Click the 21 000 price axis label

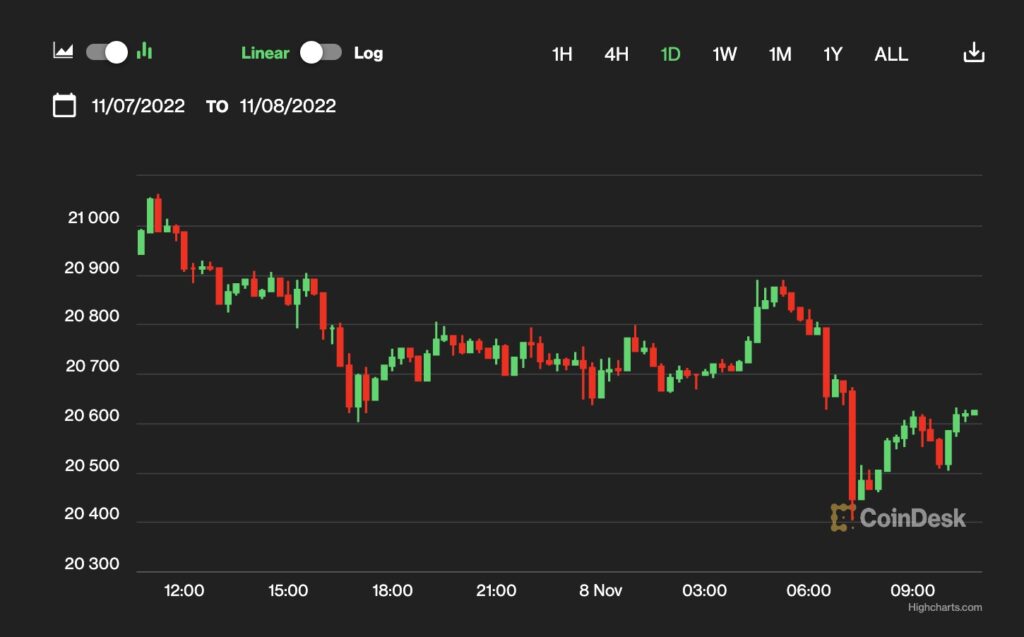pos(93,218)
